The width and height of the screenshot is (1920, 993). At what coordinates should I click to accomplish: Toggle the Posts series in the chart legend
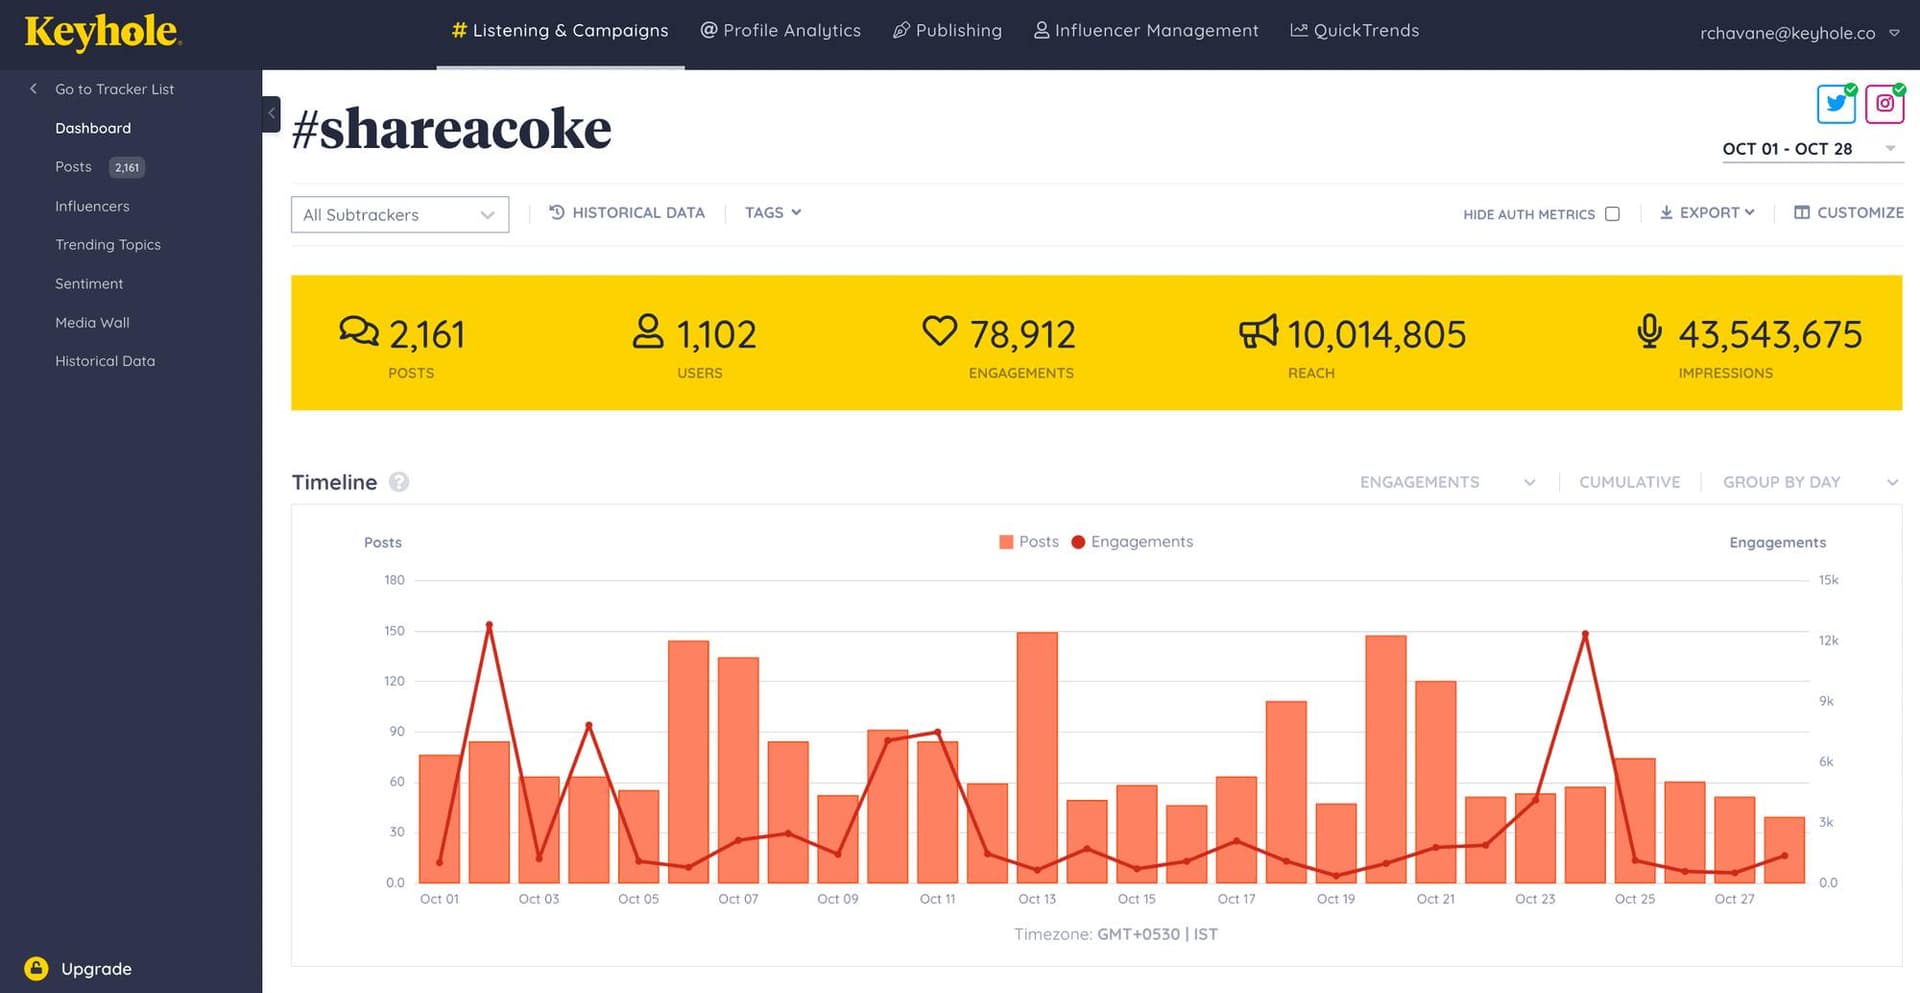pyautogui.click(x=1028, y=541)
